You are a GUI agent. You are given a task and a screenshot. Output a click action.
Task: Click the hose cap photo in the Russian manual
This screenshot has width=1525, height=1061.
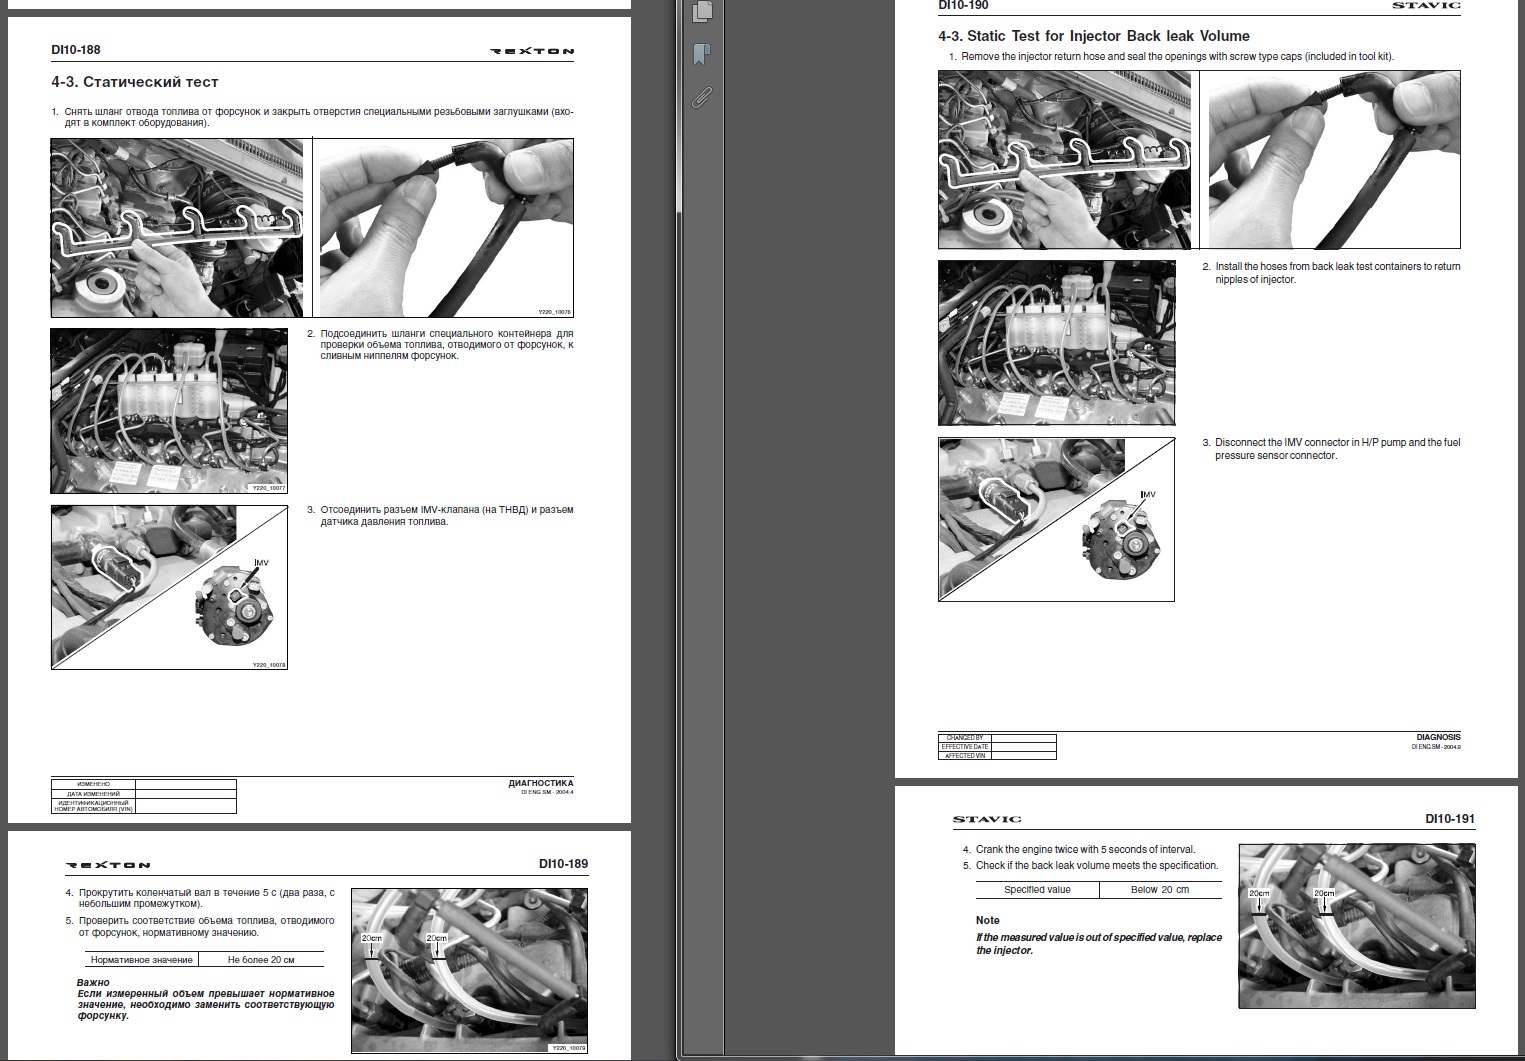click(x=446, y=227)
